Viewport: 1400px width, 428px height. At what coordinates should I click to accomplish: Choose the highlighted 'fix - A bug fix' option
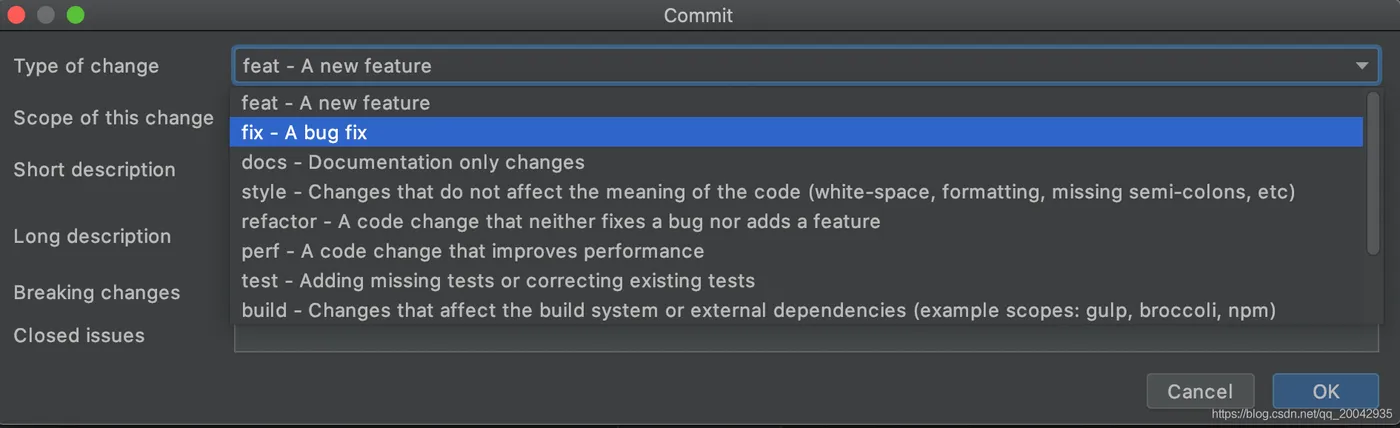tap(304, 132)
